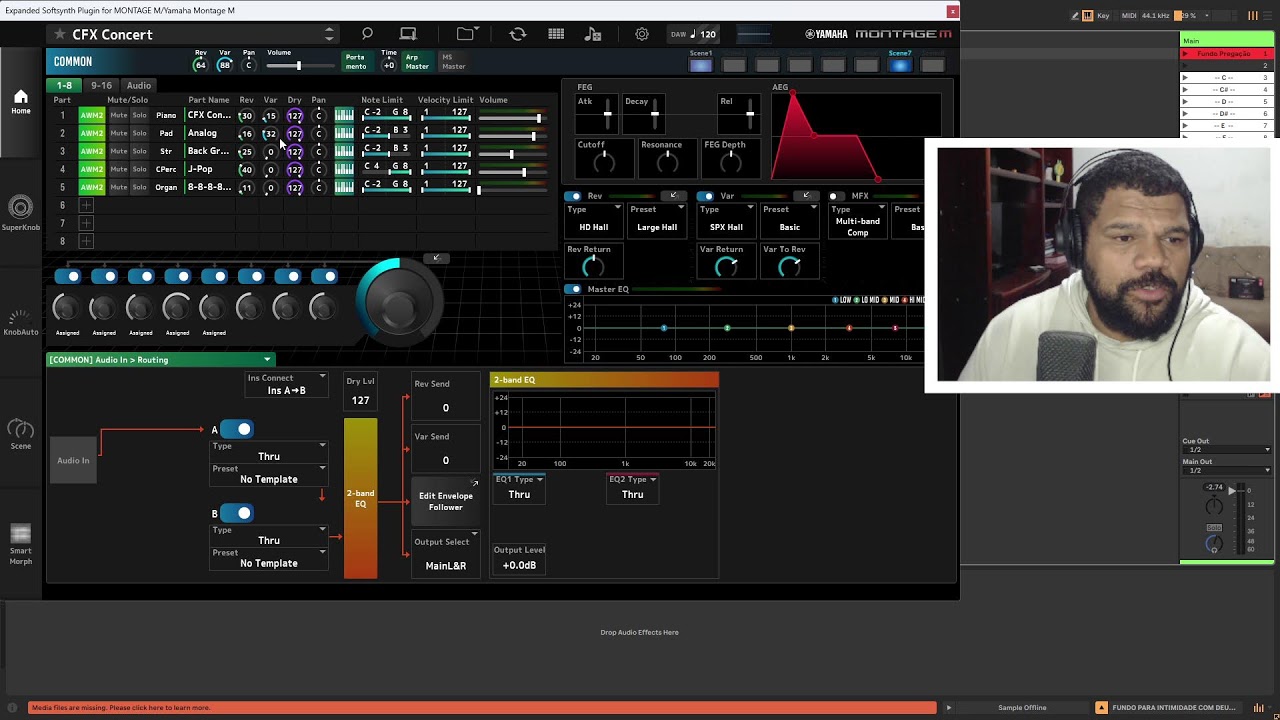Open the EQ2 Type dropdown
The width and height of the screenshot is (1280, 720).
tap(633, 487)
